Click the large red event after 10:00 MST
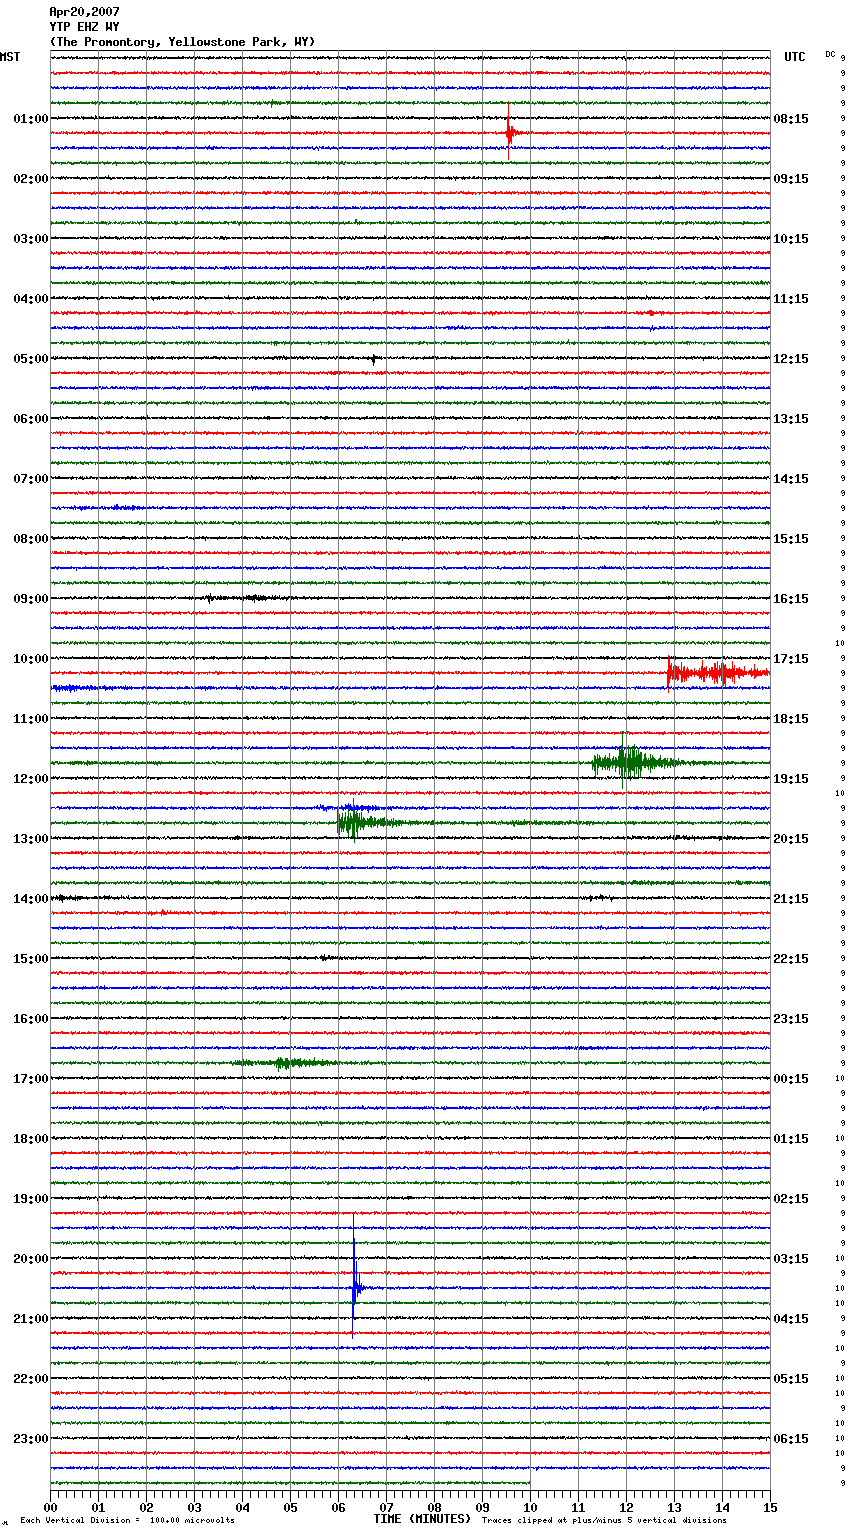Image resolution: width=850 pixels, height=1534 pixels. (718, 673)
